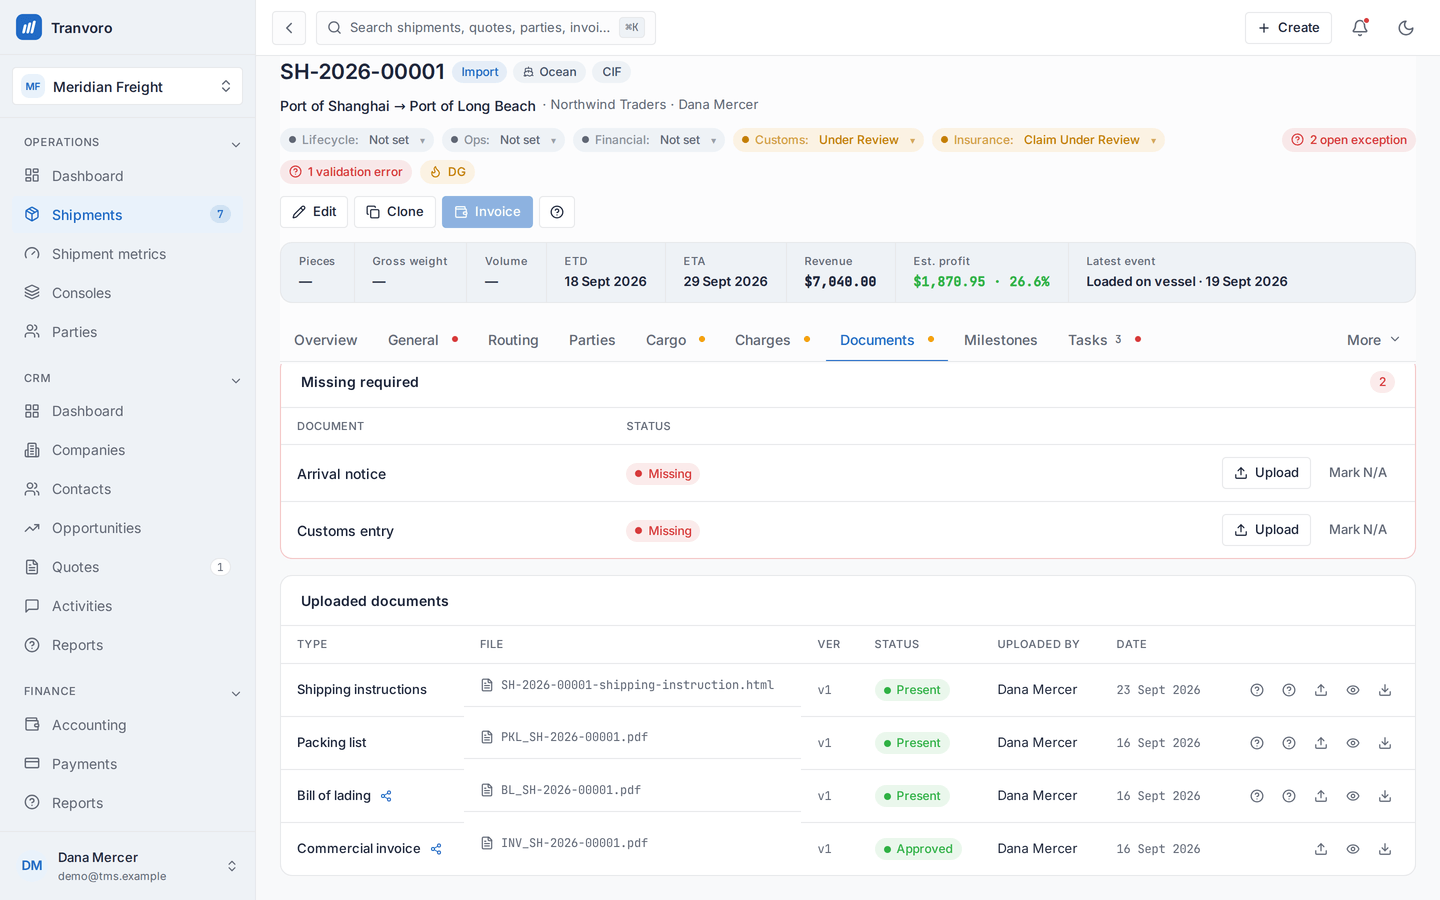Open the More tabs dropdown
This screenshot has height=900, width=1440.
[x=1373, y=340]
